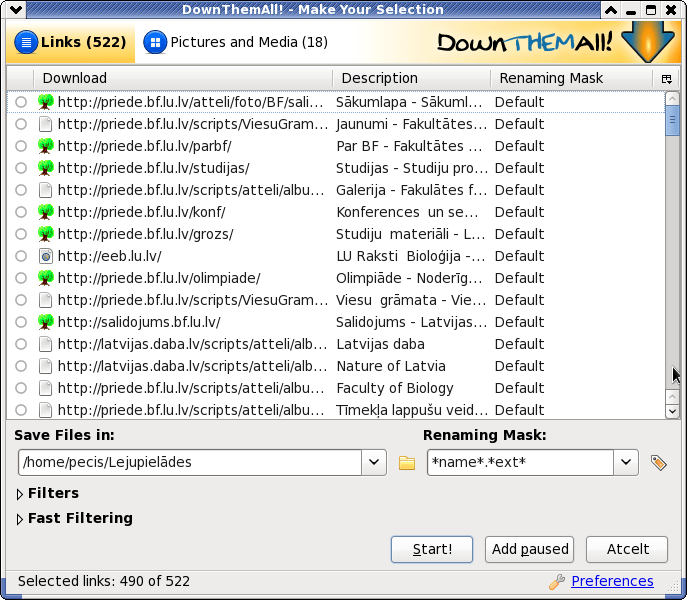Click the Save Files in path field
Viewport: 687px width, 600px height.
point(190,462)
